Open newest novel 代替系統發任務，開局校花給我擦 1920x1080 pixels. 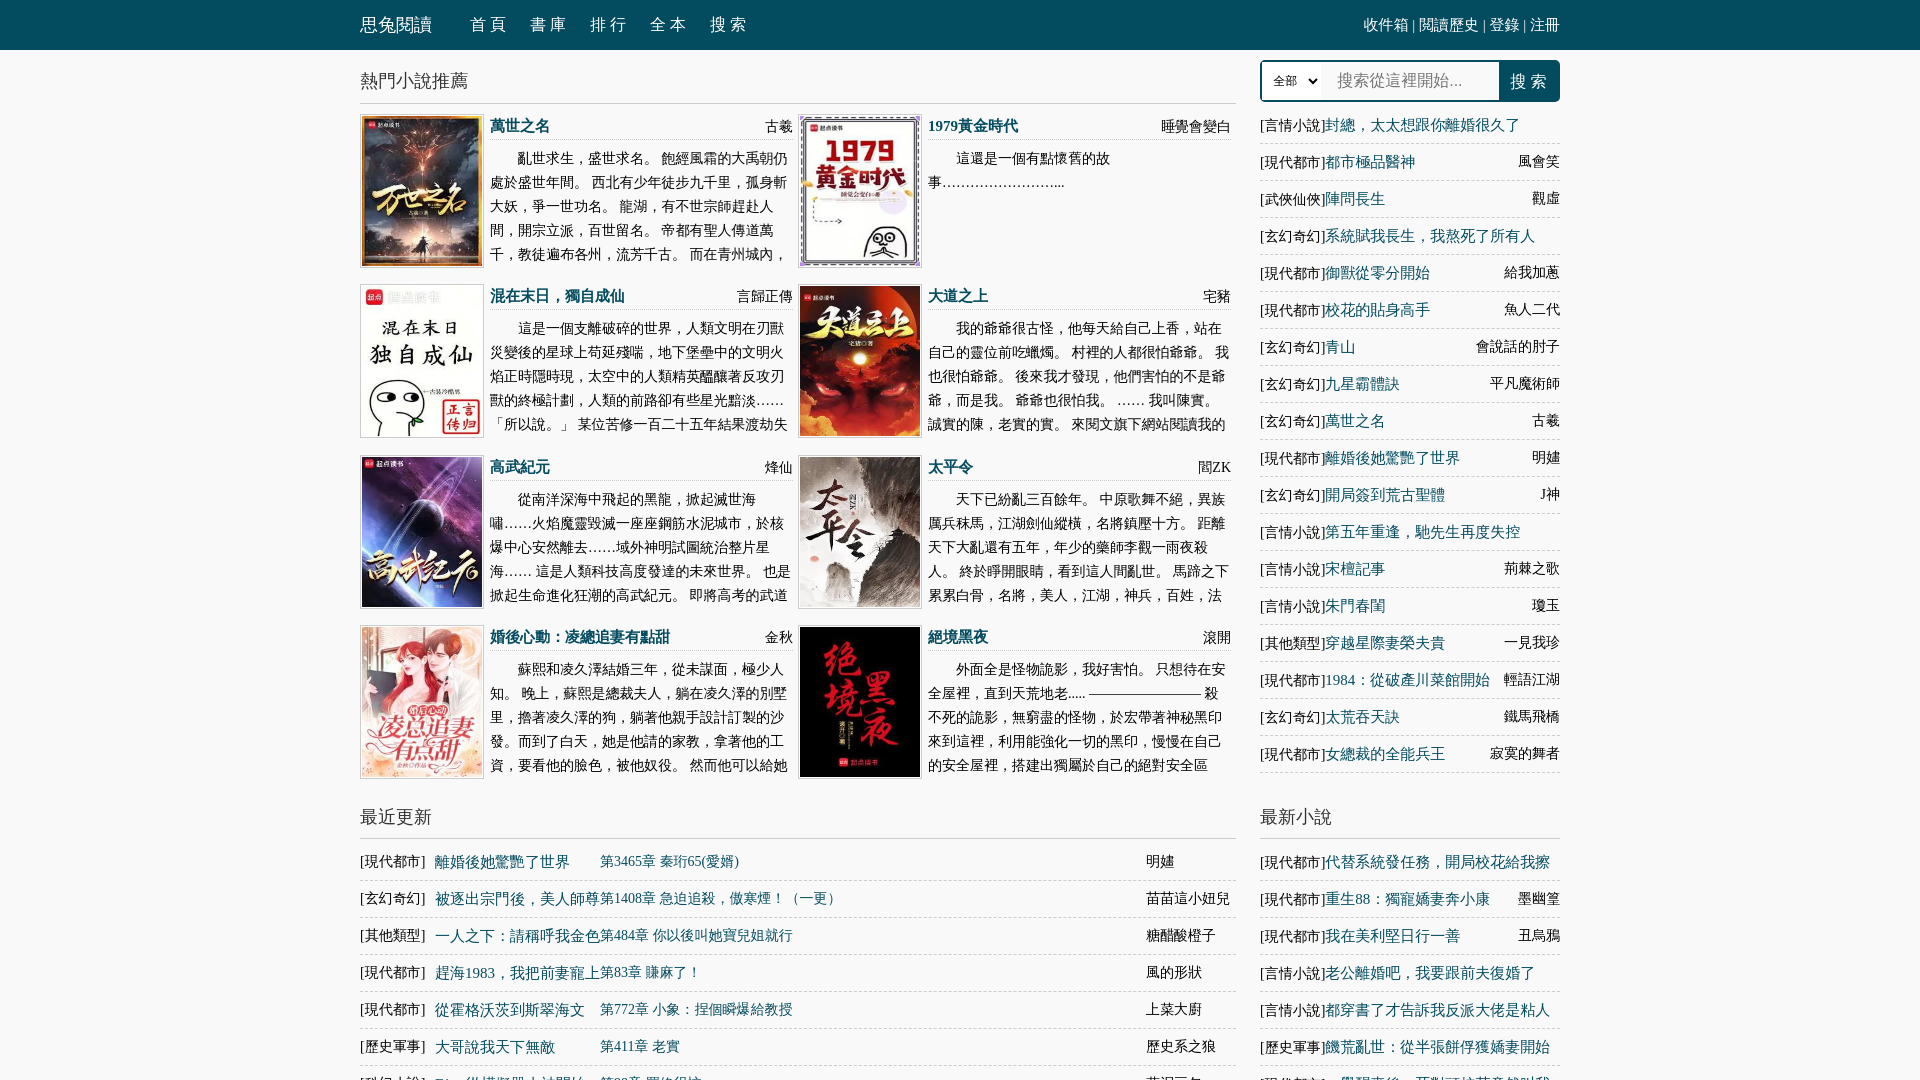[1437, 862]
